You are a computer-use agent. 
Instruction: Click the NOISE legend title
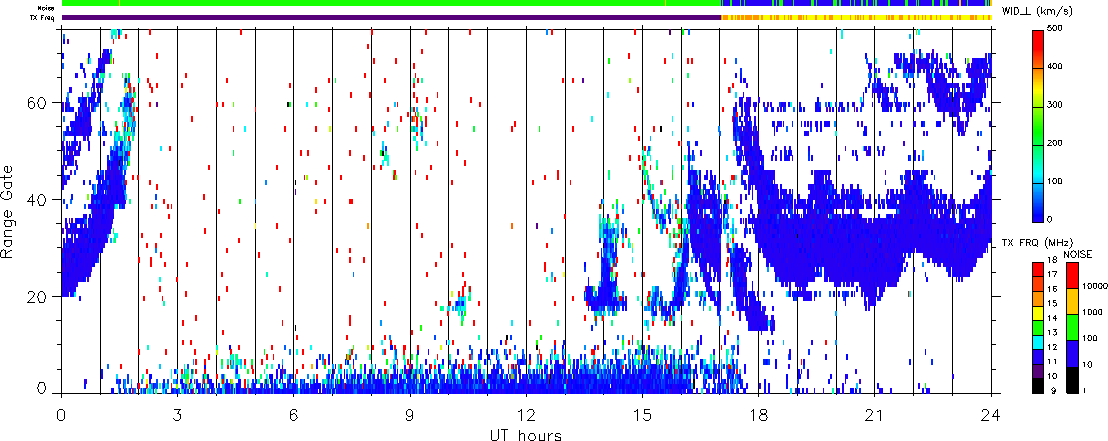coord(1078,254)
